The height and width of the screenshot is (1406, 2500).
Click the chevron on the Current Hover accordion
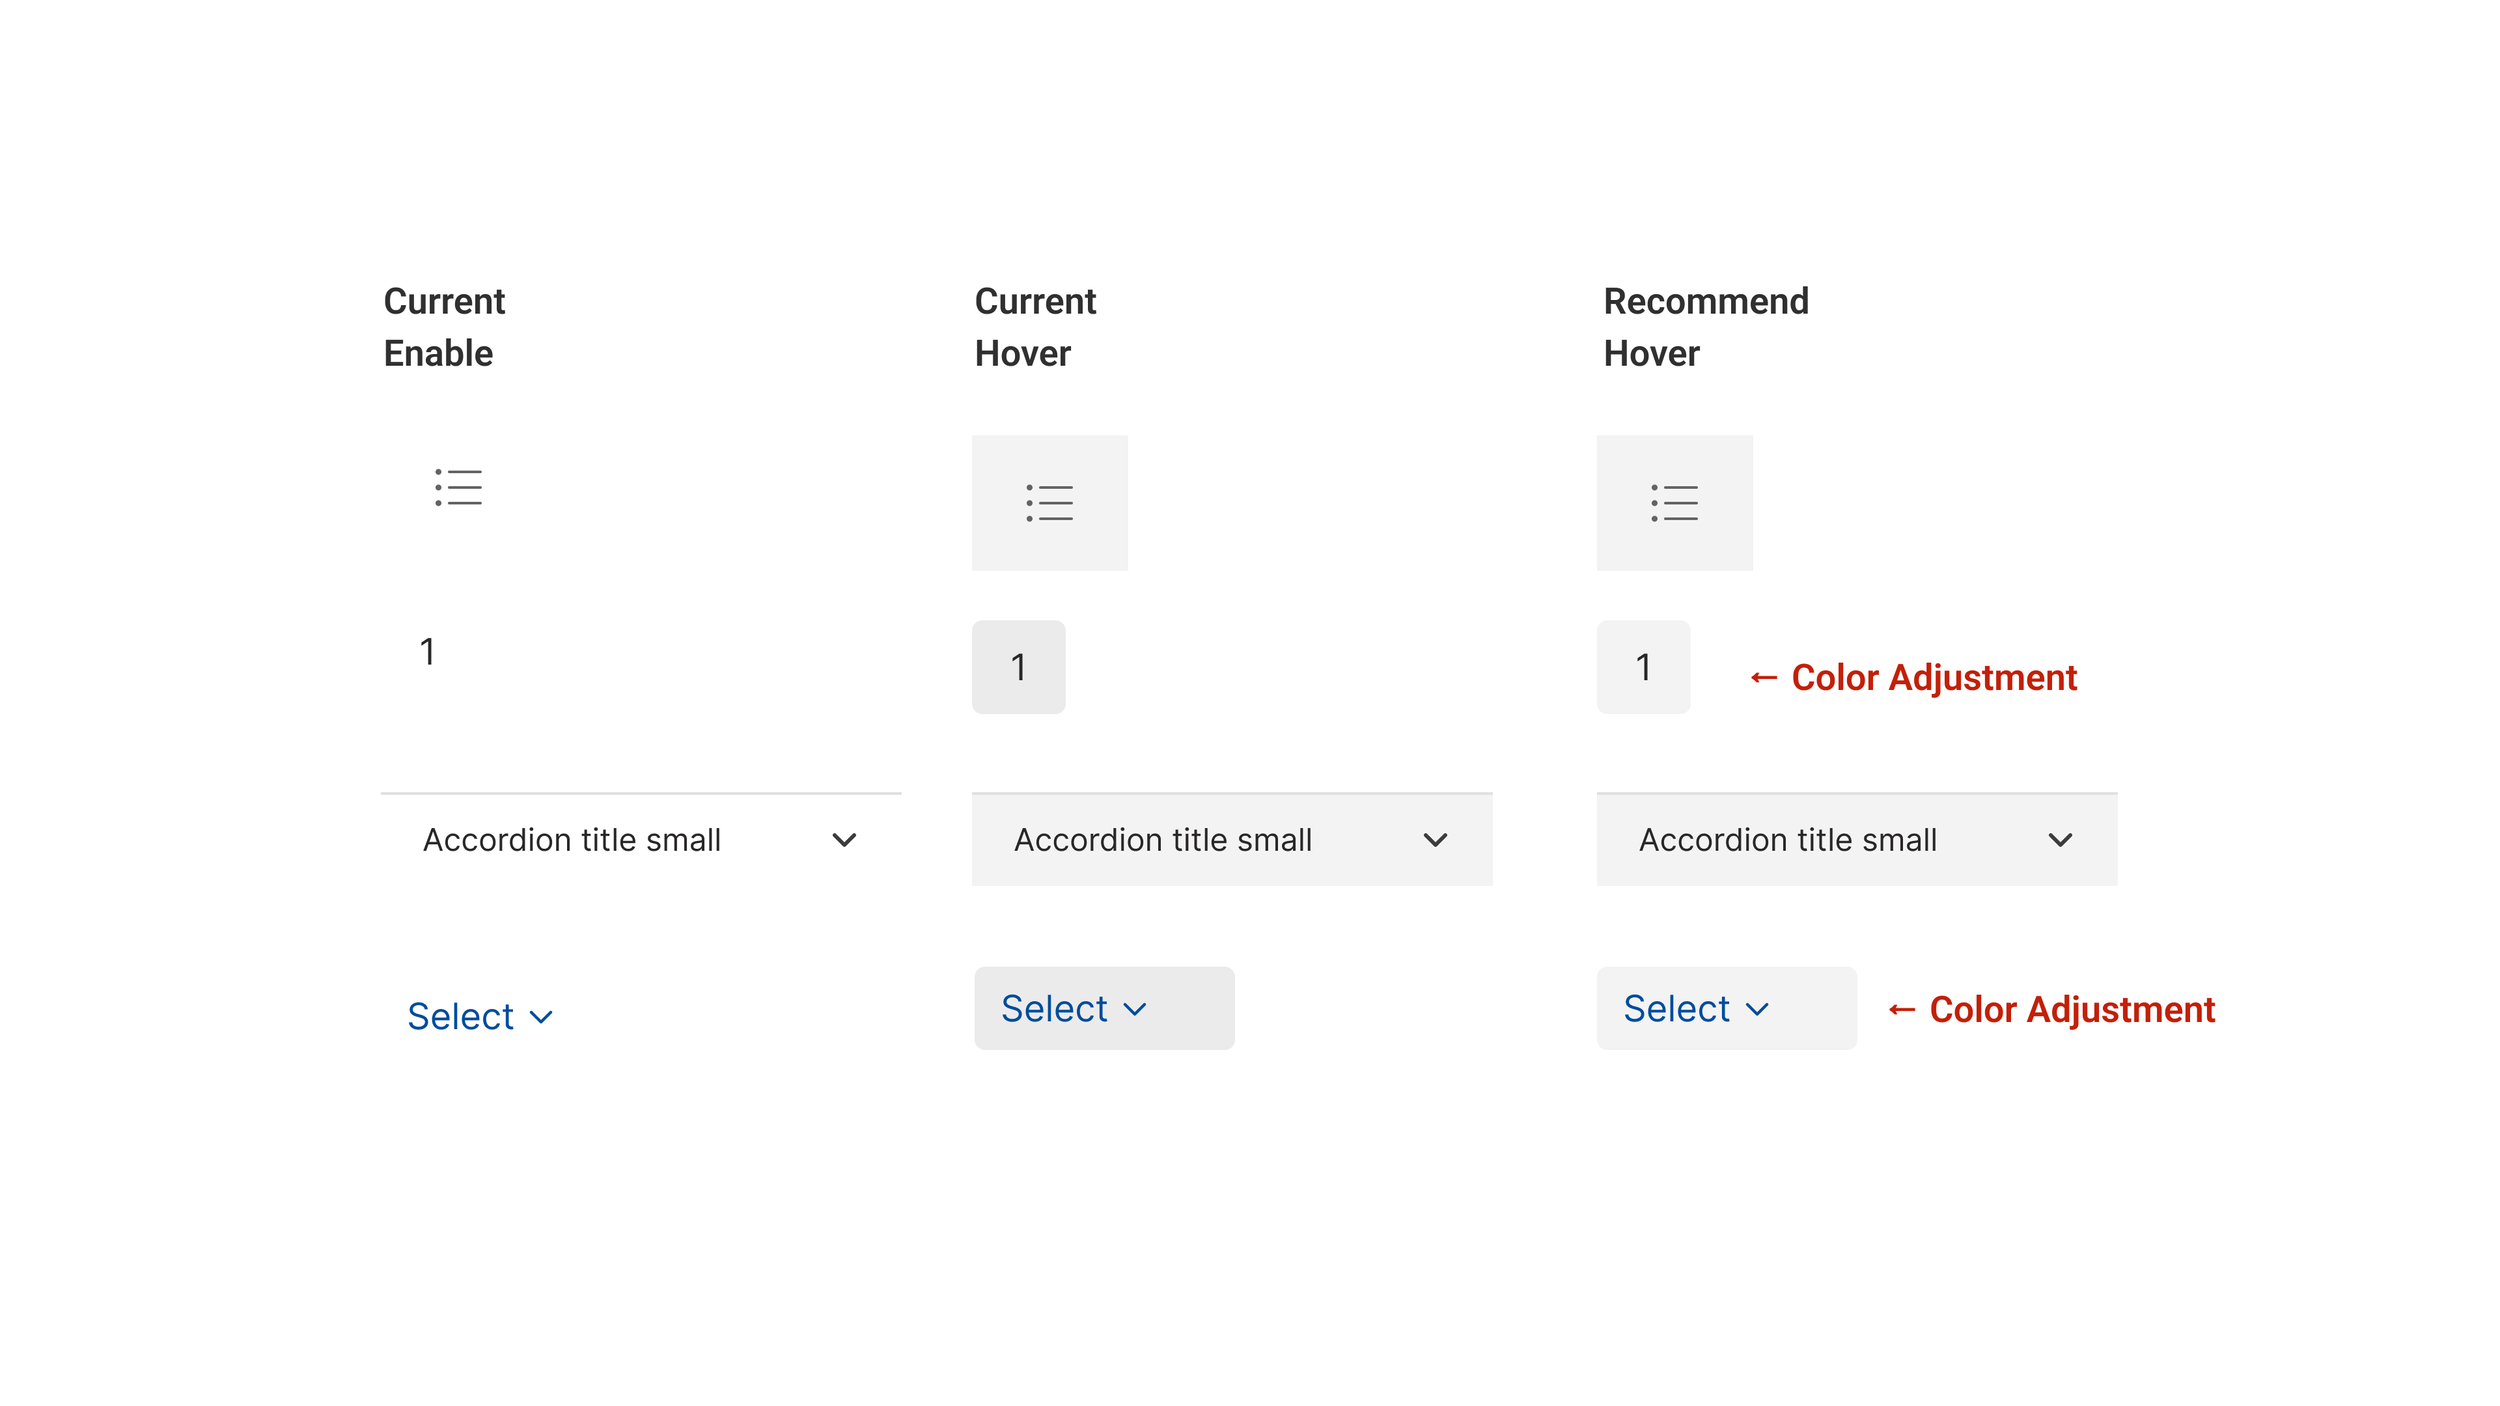pos(1435,840)
